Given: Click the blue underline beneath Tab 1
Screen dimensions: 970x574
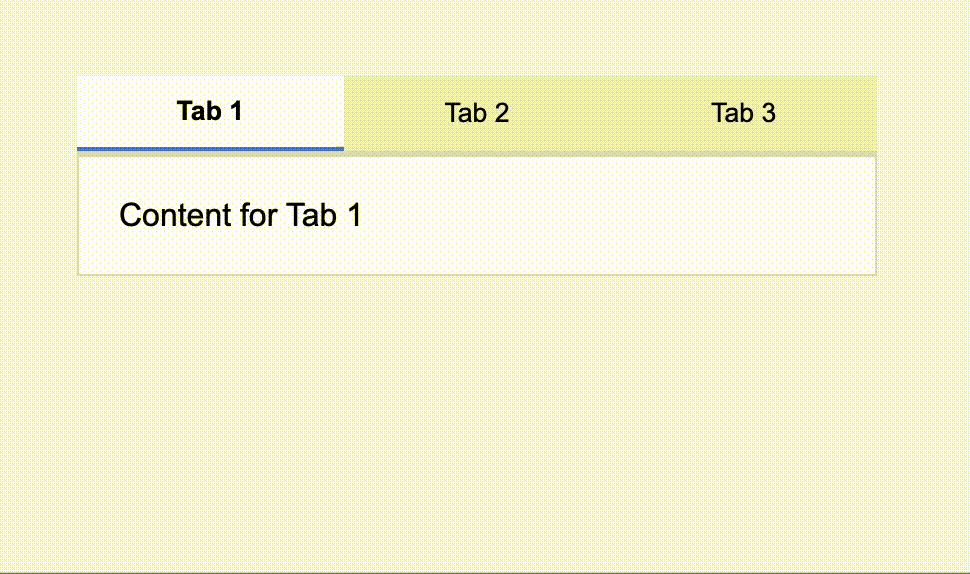Looking at the screenshot, I should [x=210, y=149].
